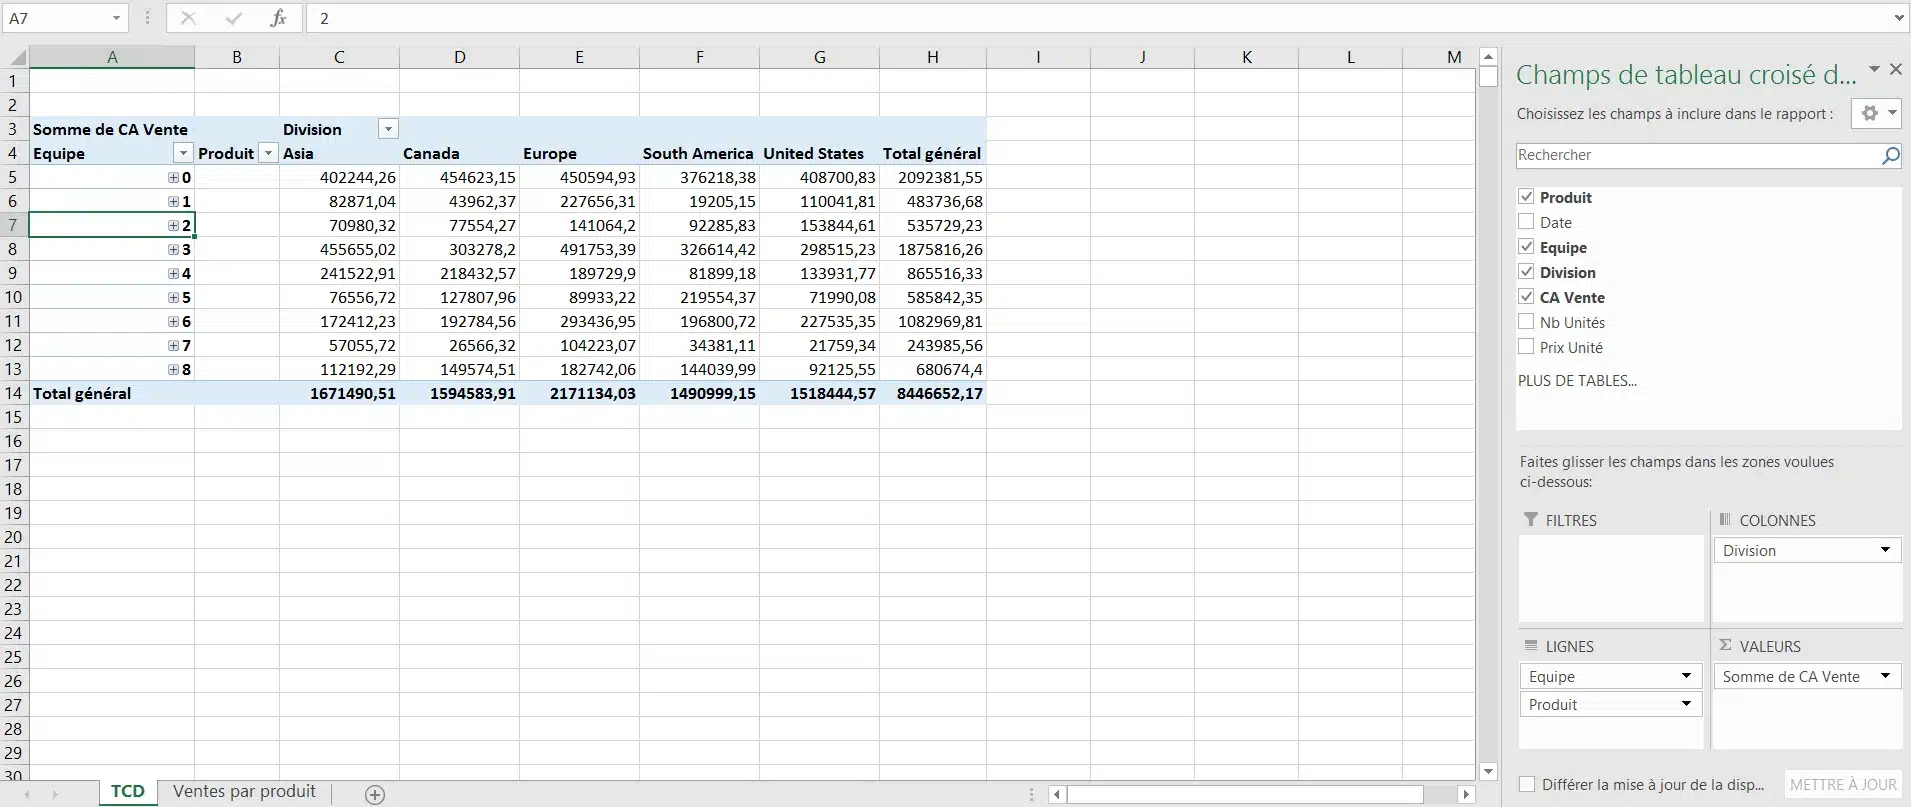The image size is (1911, 807).
Task: Select row 14 header
Action: pos(14,393)
